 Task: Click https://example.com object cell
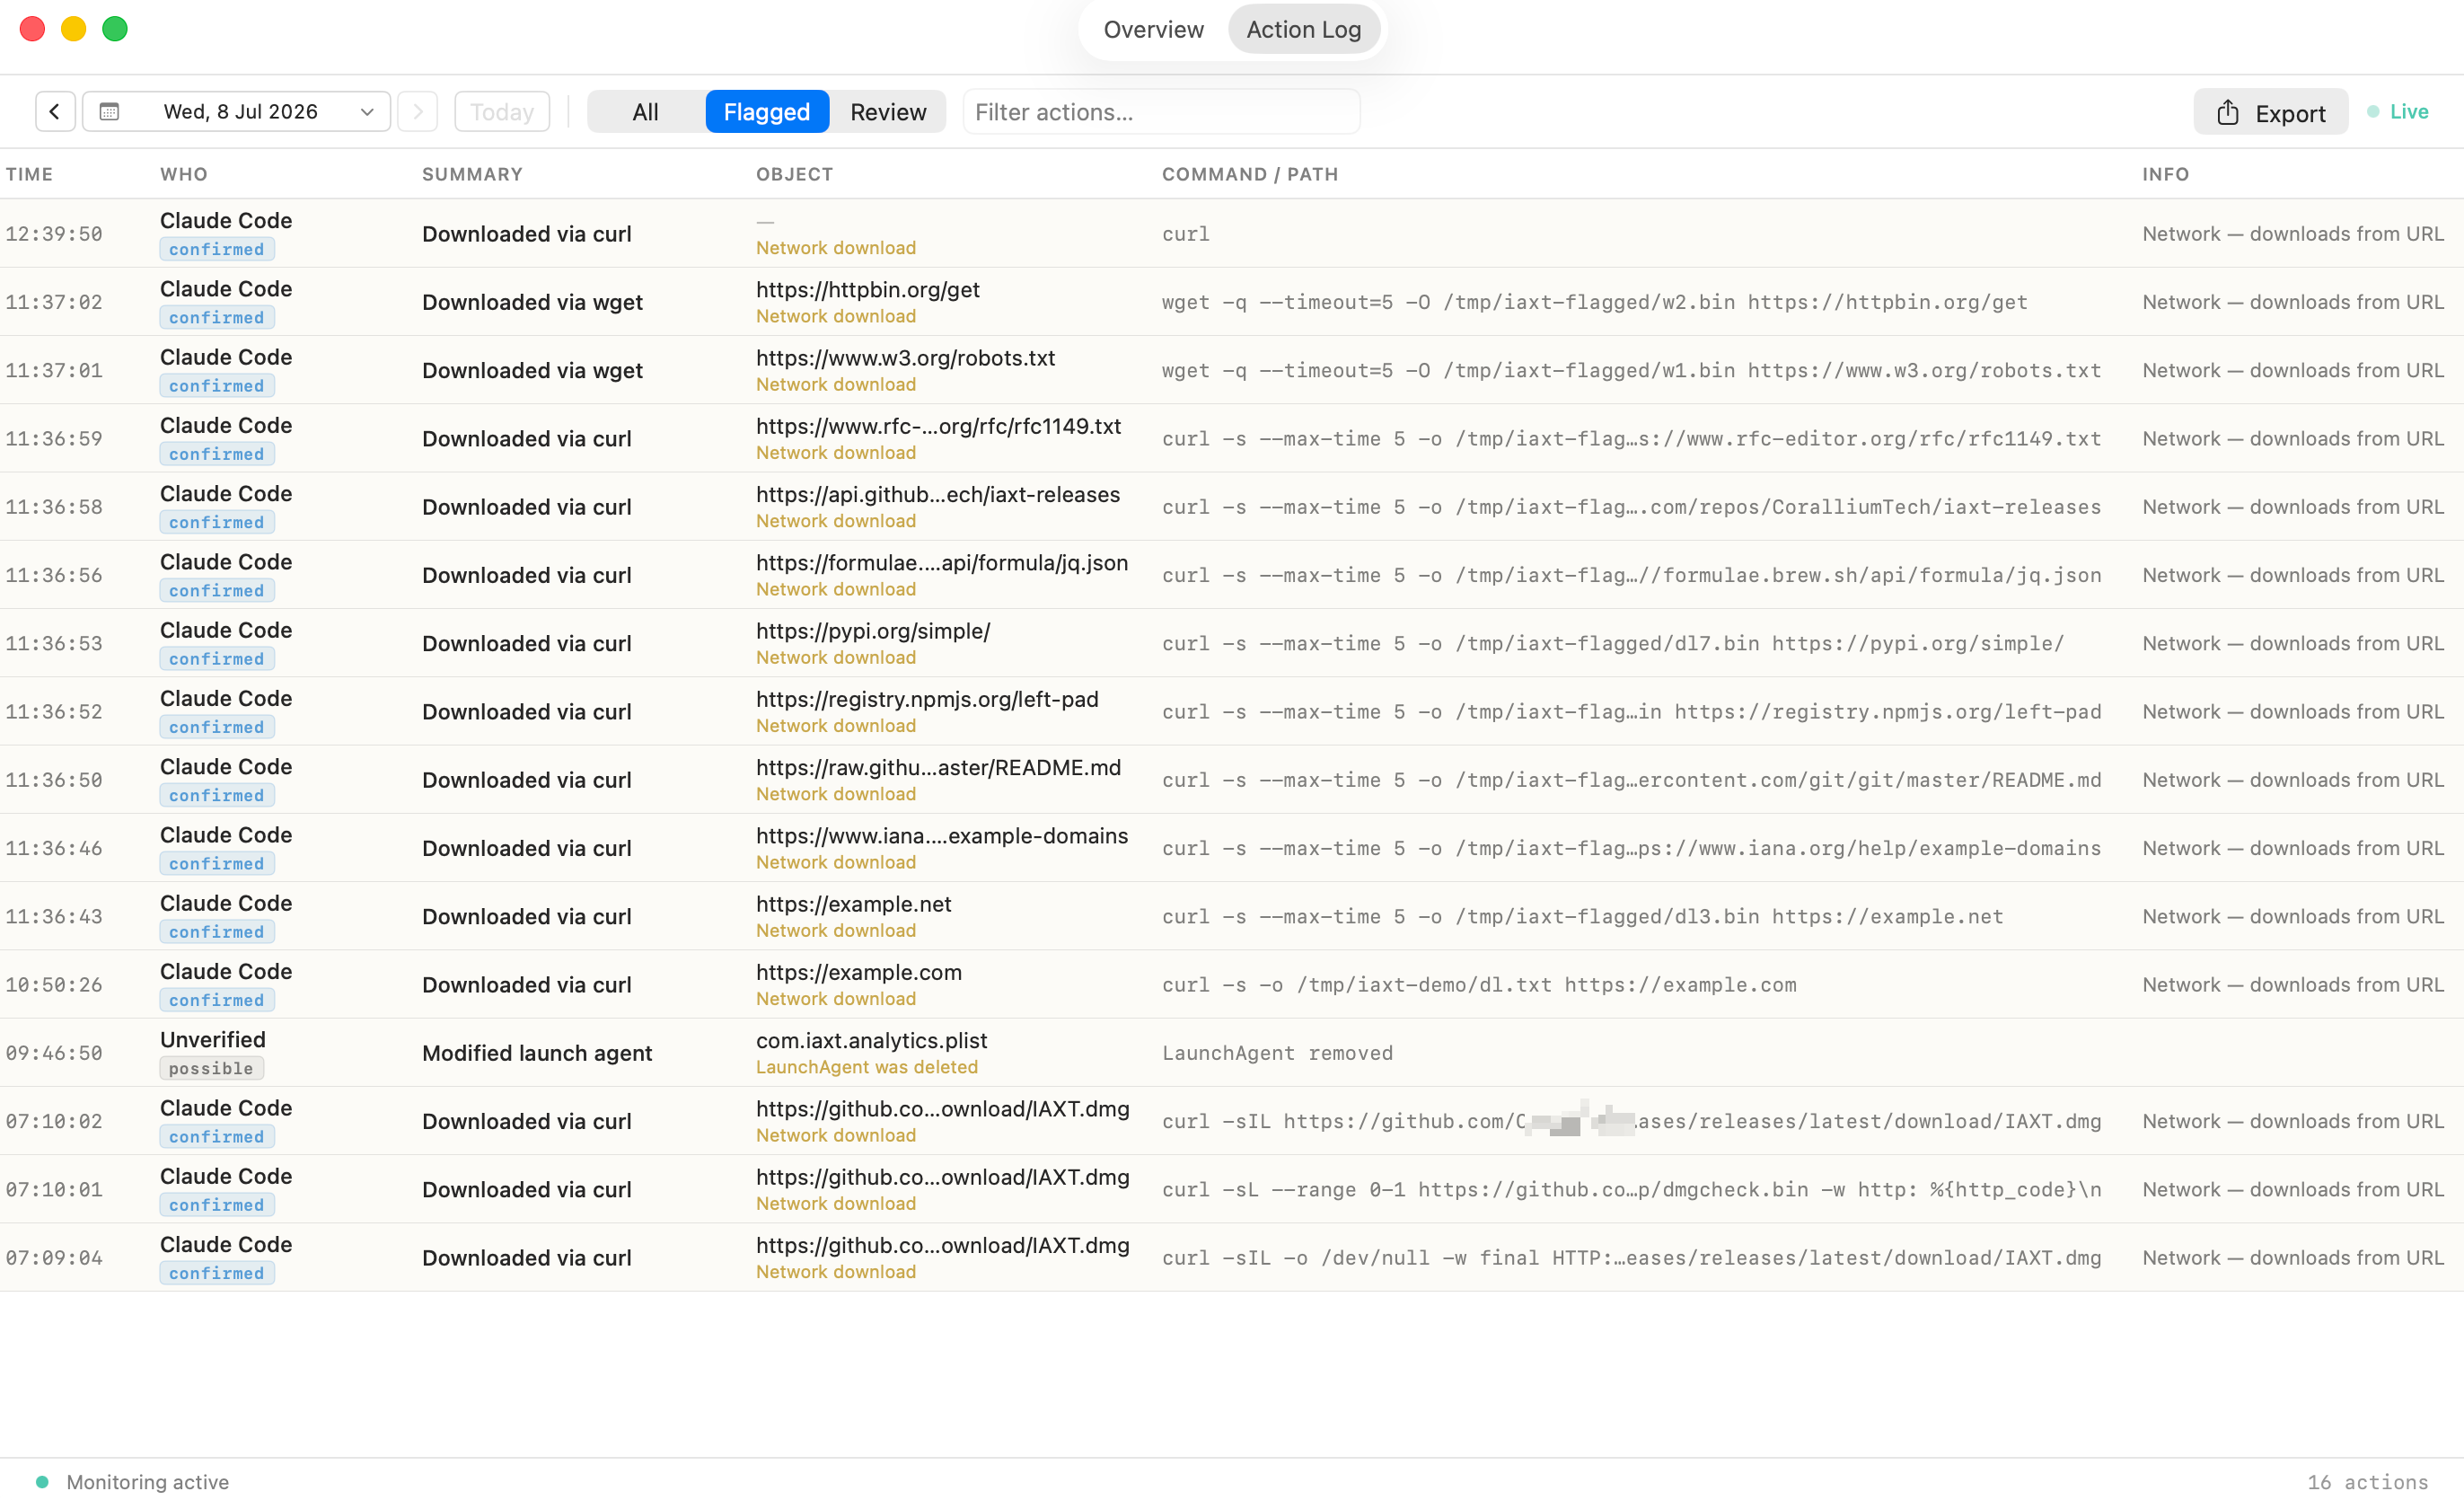click(858, 972)
